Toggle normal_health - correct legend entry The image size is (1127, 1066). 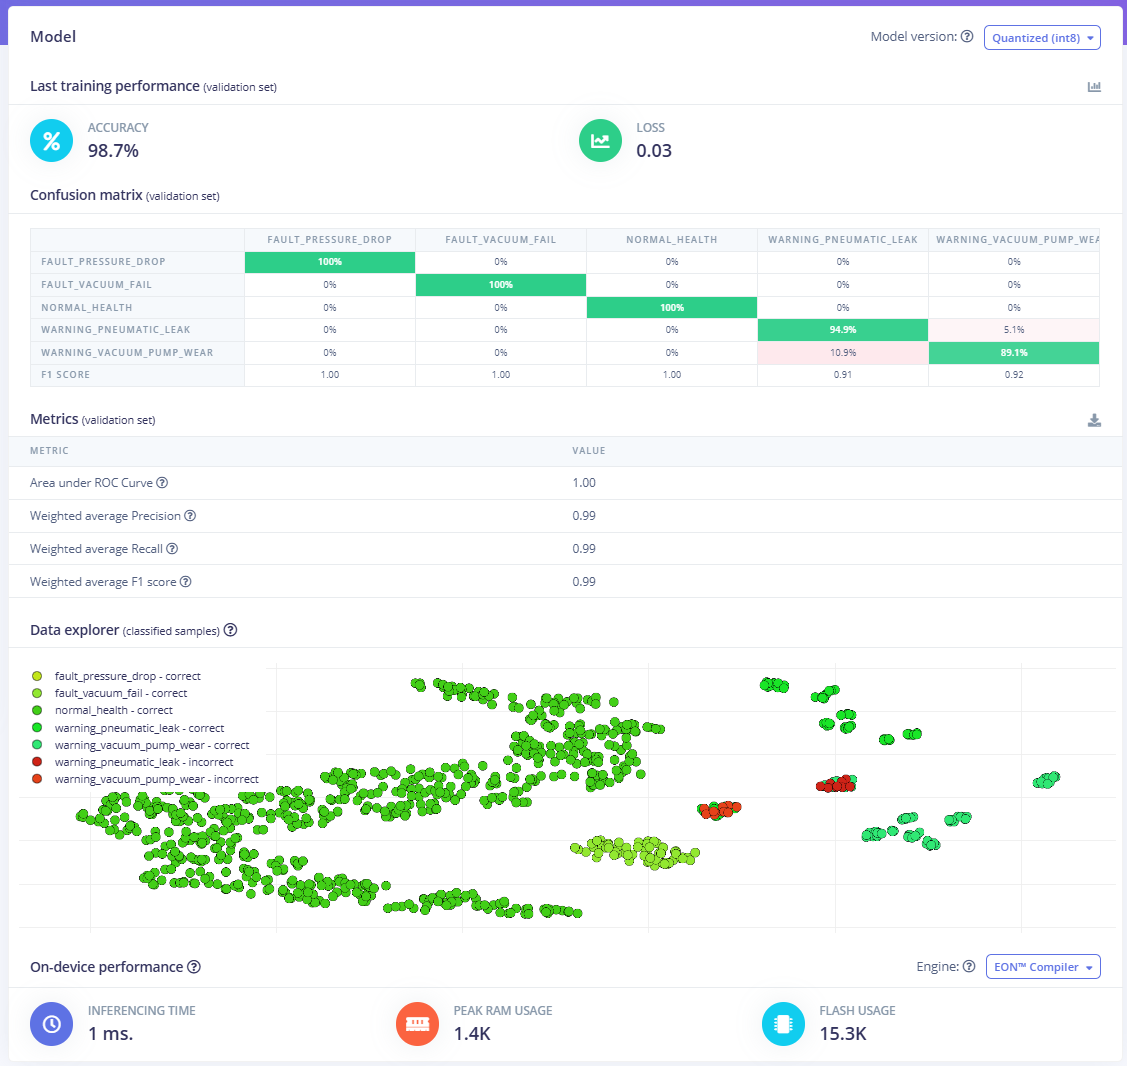coord(102,710)
